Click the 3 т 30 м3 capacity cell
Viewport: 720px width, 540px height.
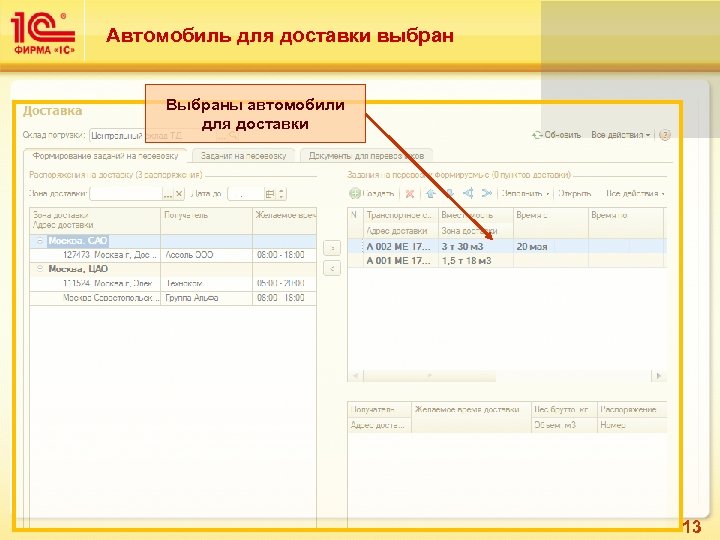click(x=476, y=247)
